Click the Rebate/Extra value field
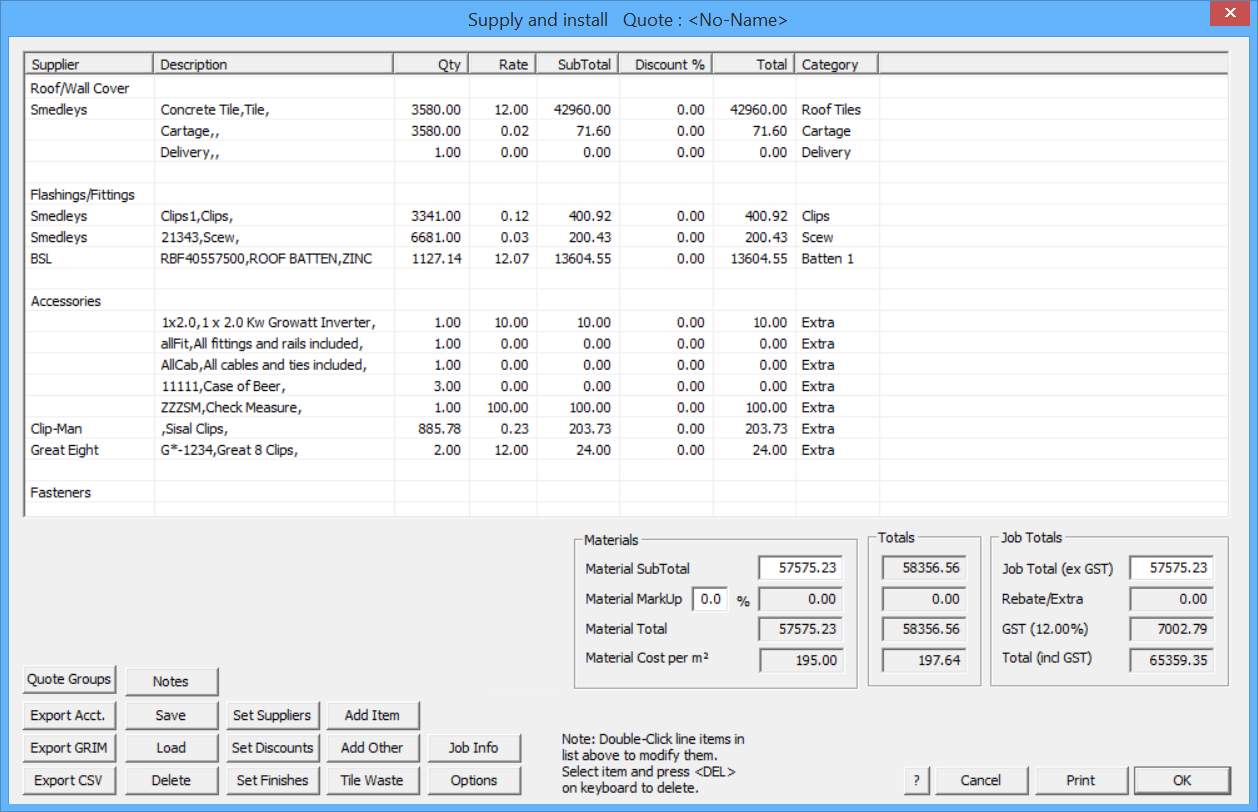Viewport: 1258px width, 812px height. pos(1171,599)
